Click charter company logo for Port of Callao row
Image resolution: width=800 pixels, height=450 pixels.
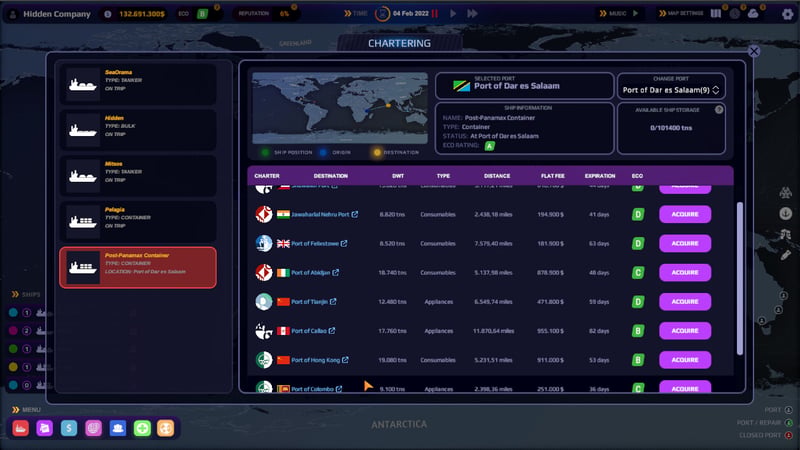[x=264, y=331]
